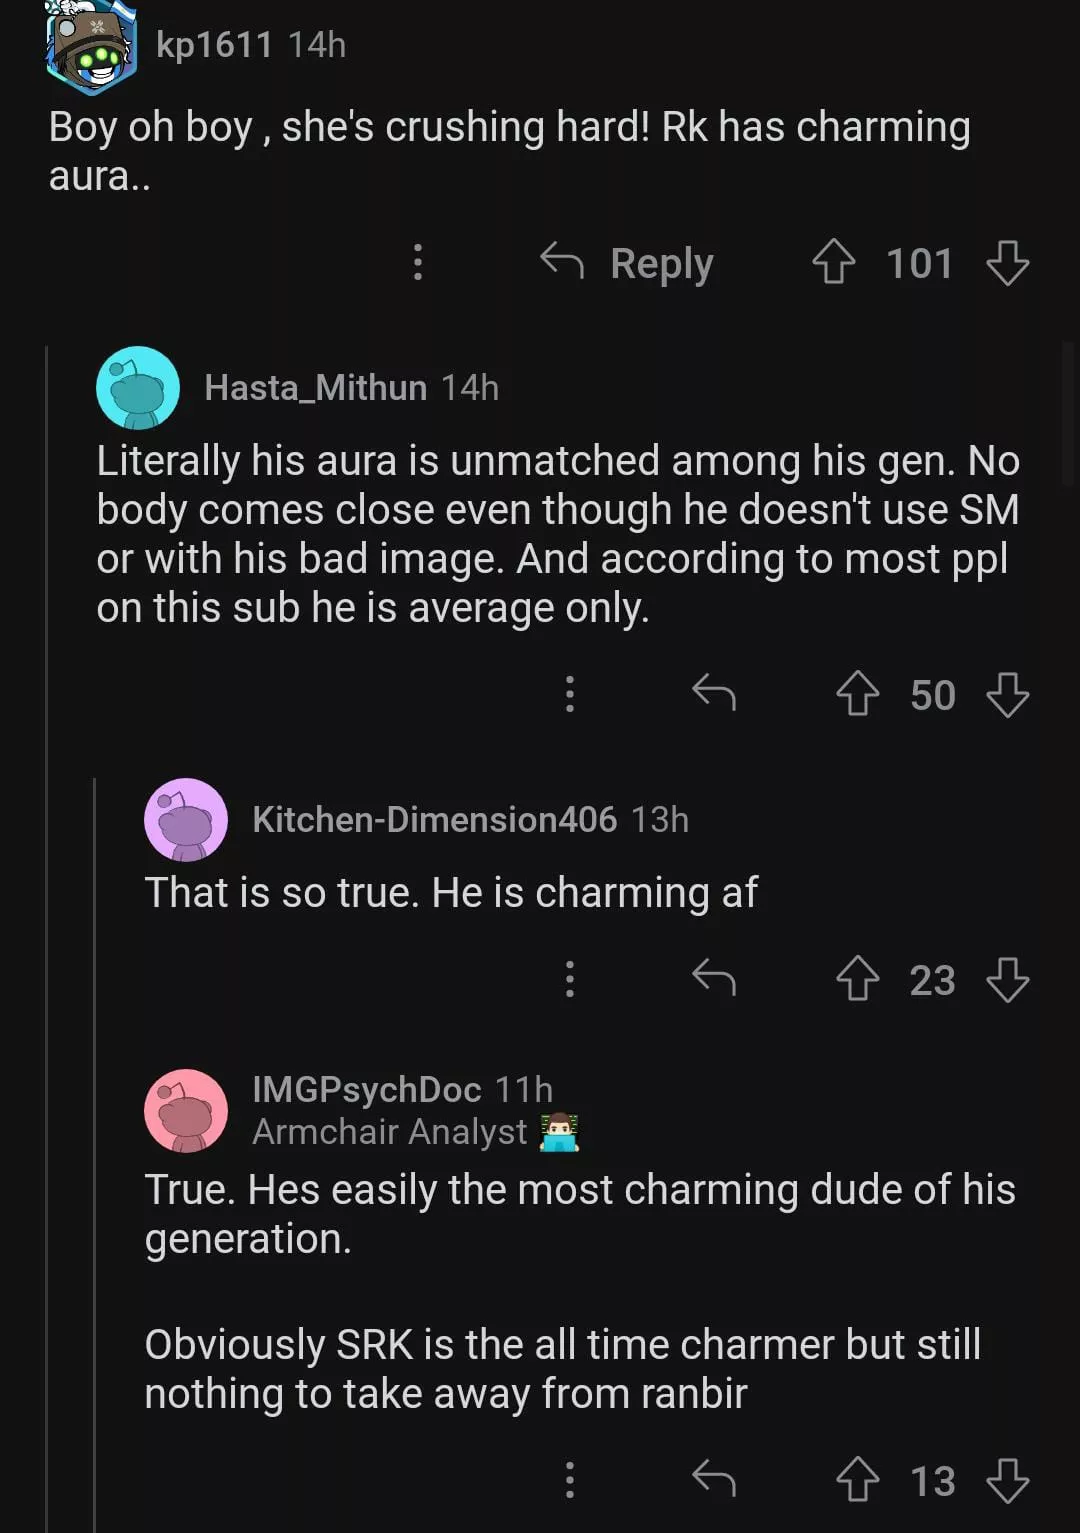Downvote Hasta_Mithun's comment
This screenshot has height=1533, width=1080.
[x=1007, y=694]
